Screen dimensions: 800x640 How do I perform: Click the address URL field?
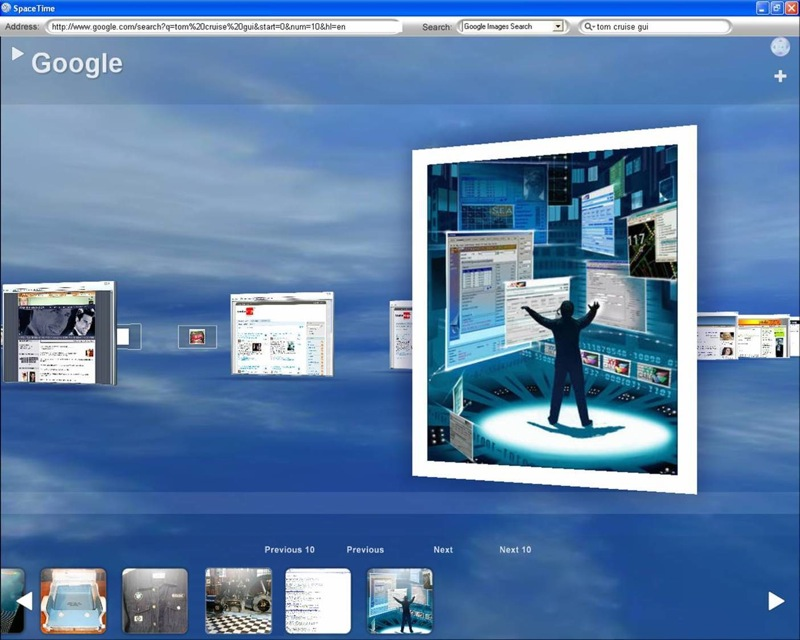pos(223,27)
